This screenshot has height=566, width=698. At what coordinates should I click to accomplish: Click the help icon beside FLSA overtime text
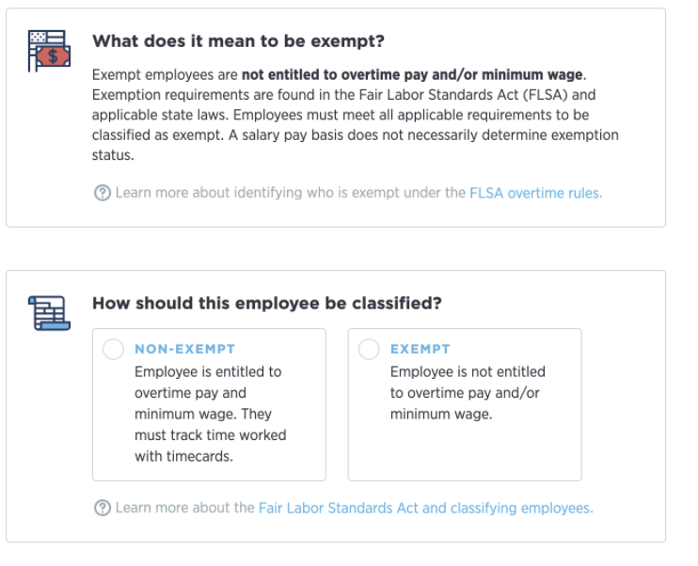point(102,193)
